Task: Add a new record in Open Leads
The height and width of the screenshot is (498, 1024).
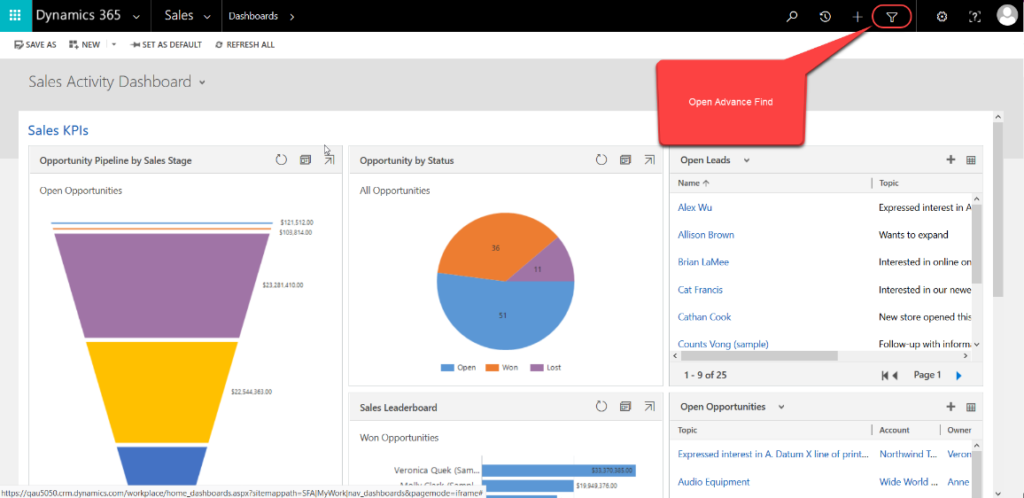Action: (x=951, y=160)
